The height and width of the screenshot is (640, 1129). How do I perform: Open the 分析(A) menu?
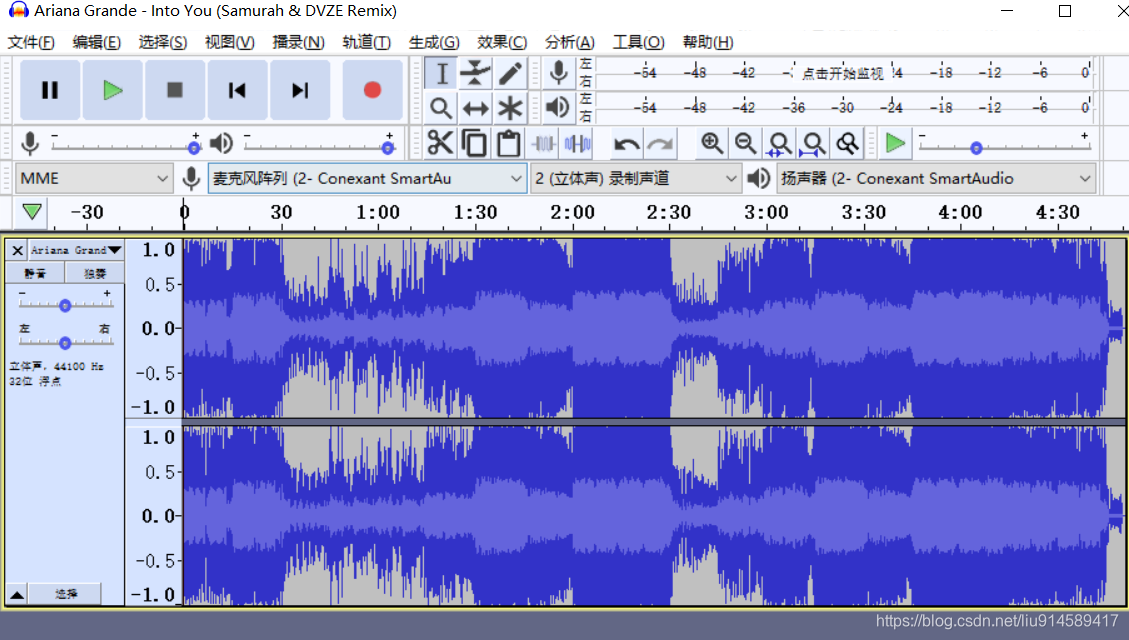click(x=570, y=42)
